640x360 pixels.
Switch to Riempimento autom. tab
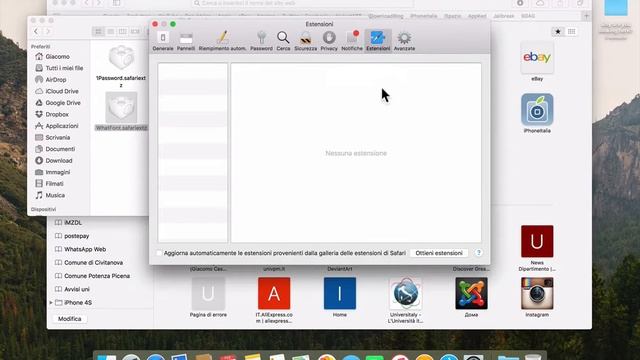point(222,41)
